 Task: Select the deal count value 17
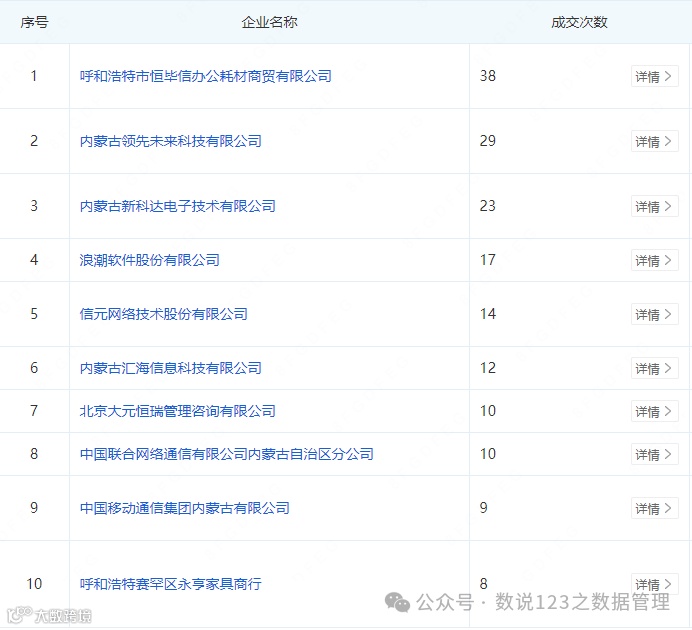[488, 260]
